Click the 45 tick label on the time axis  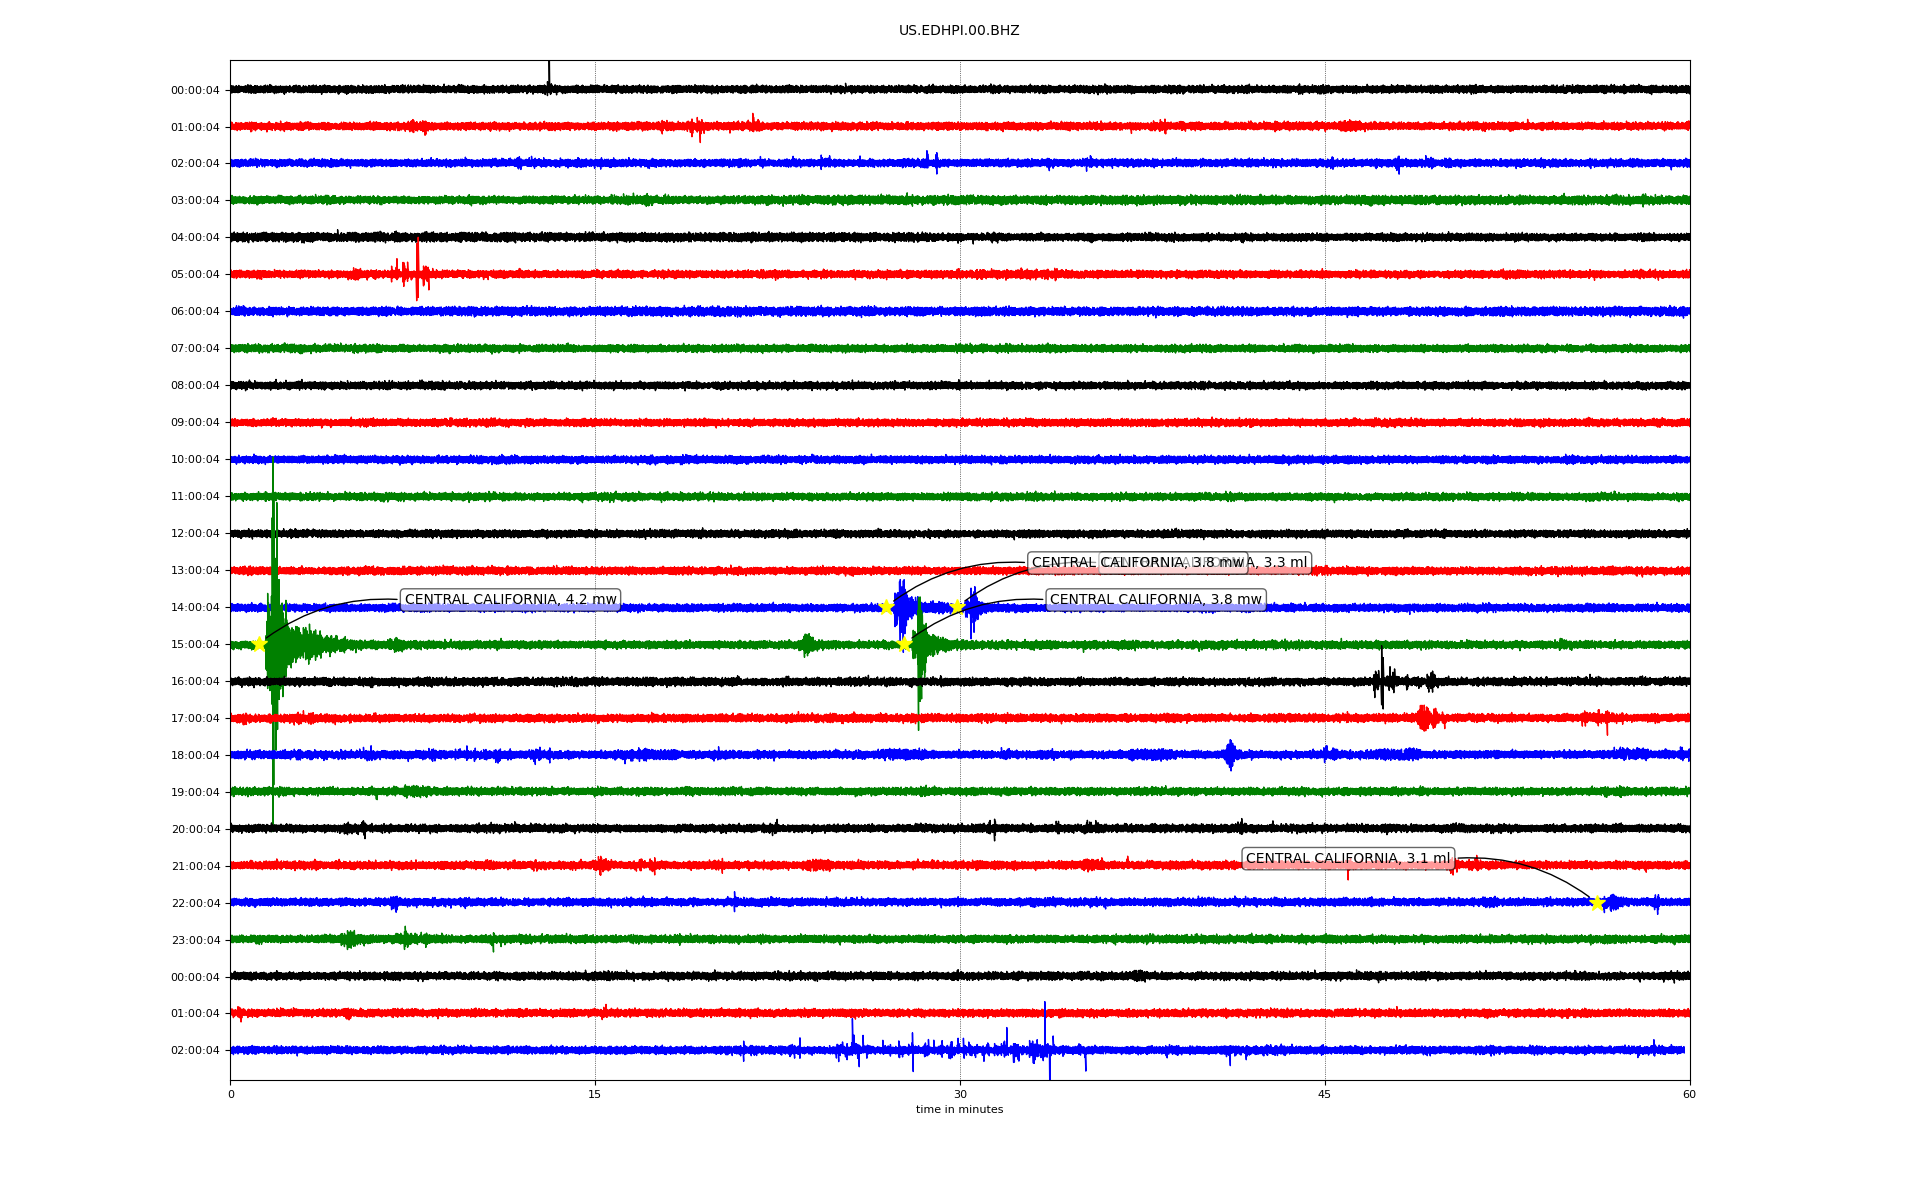1325,1094
